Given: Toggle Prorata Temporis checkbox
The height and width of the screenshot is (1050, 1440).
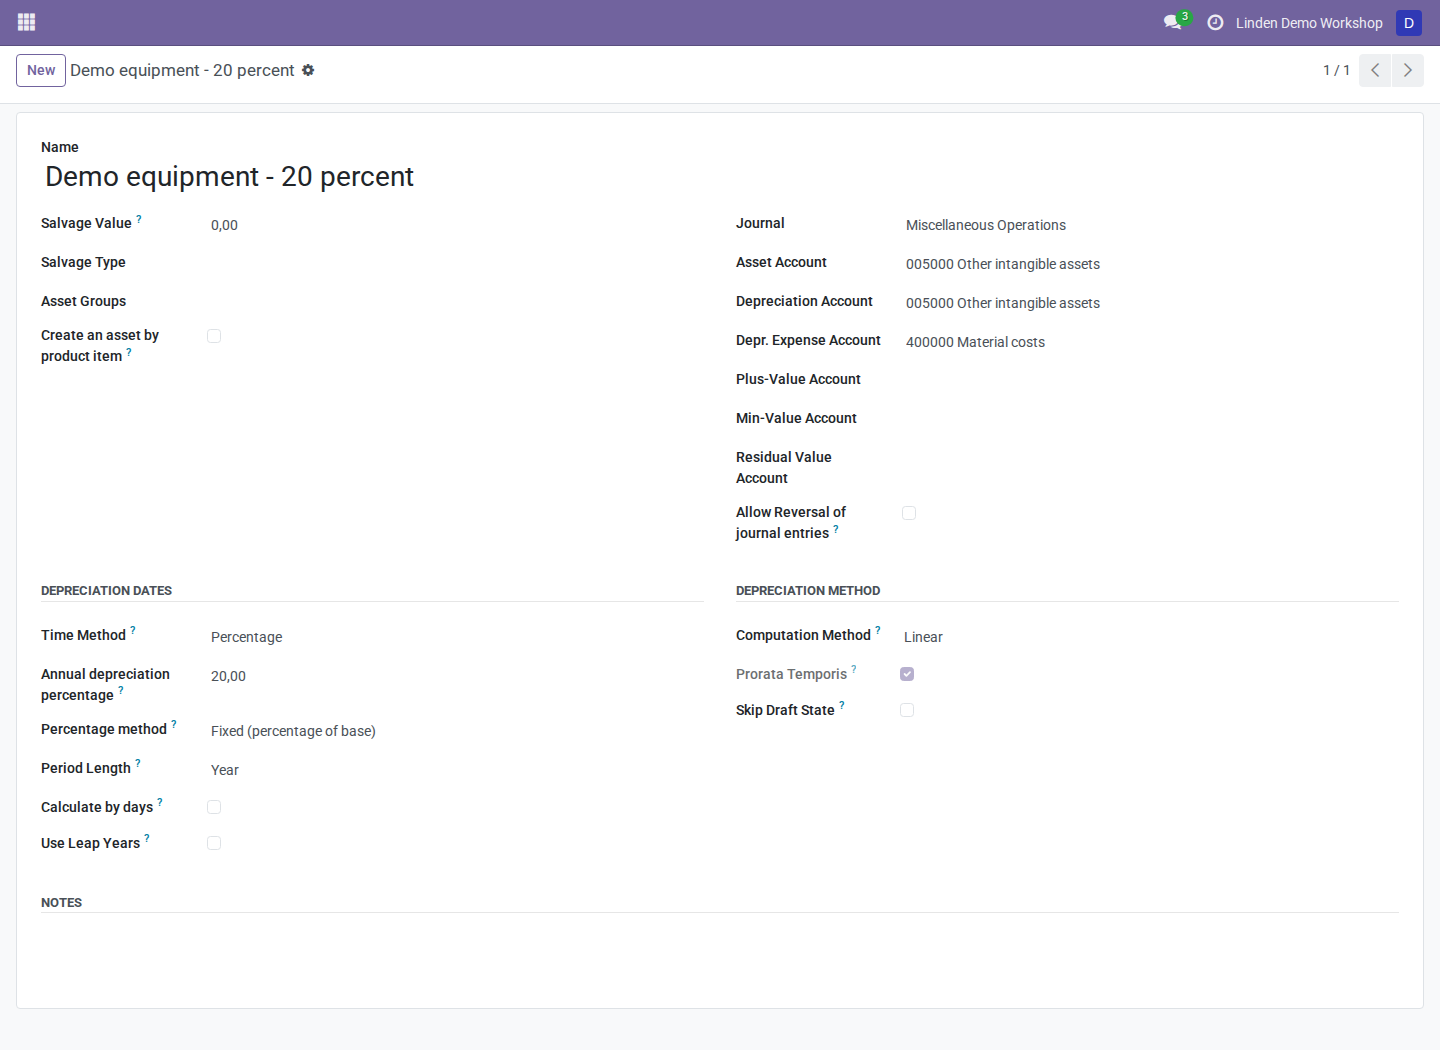Looking at the screenshot, I should [907, 674].
